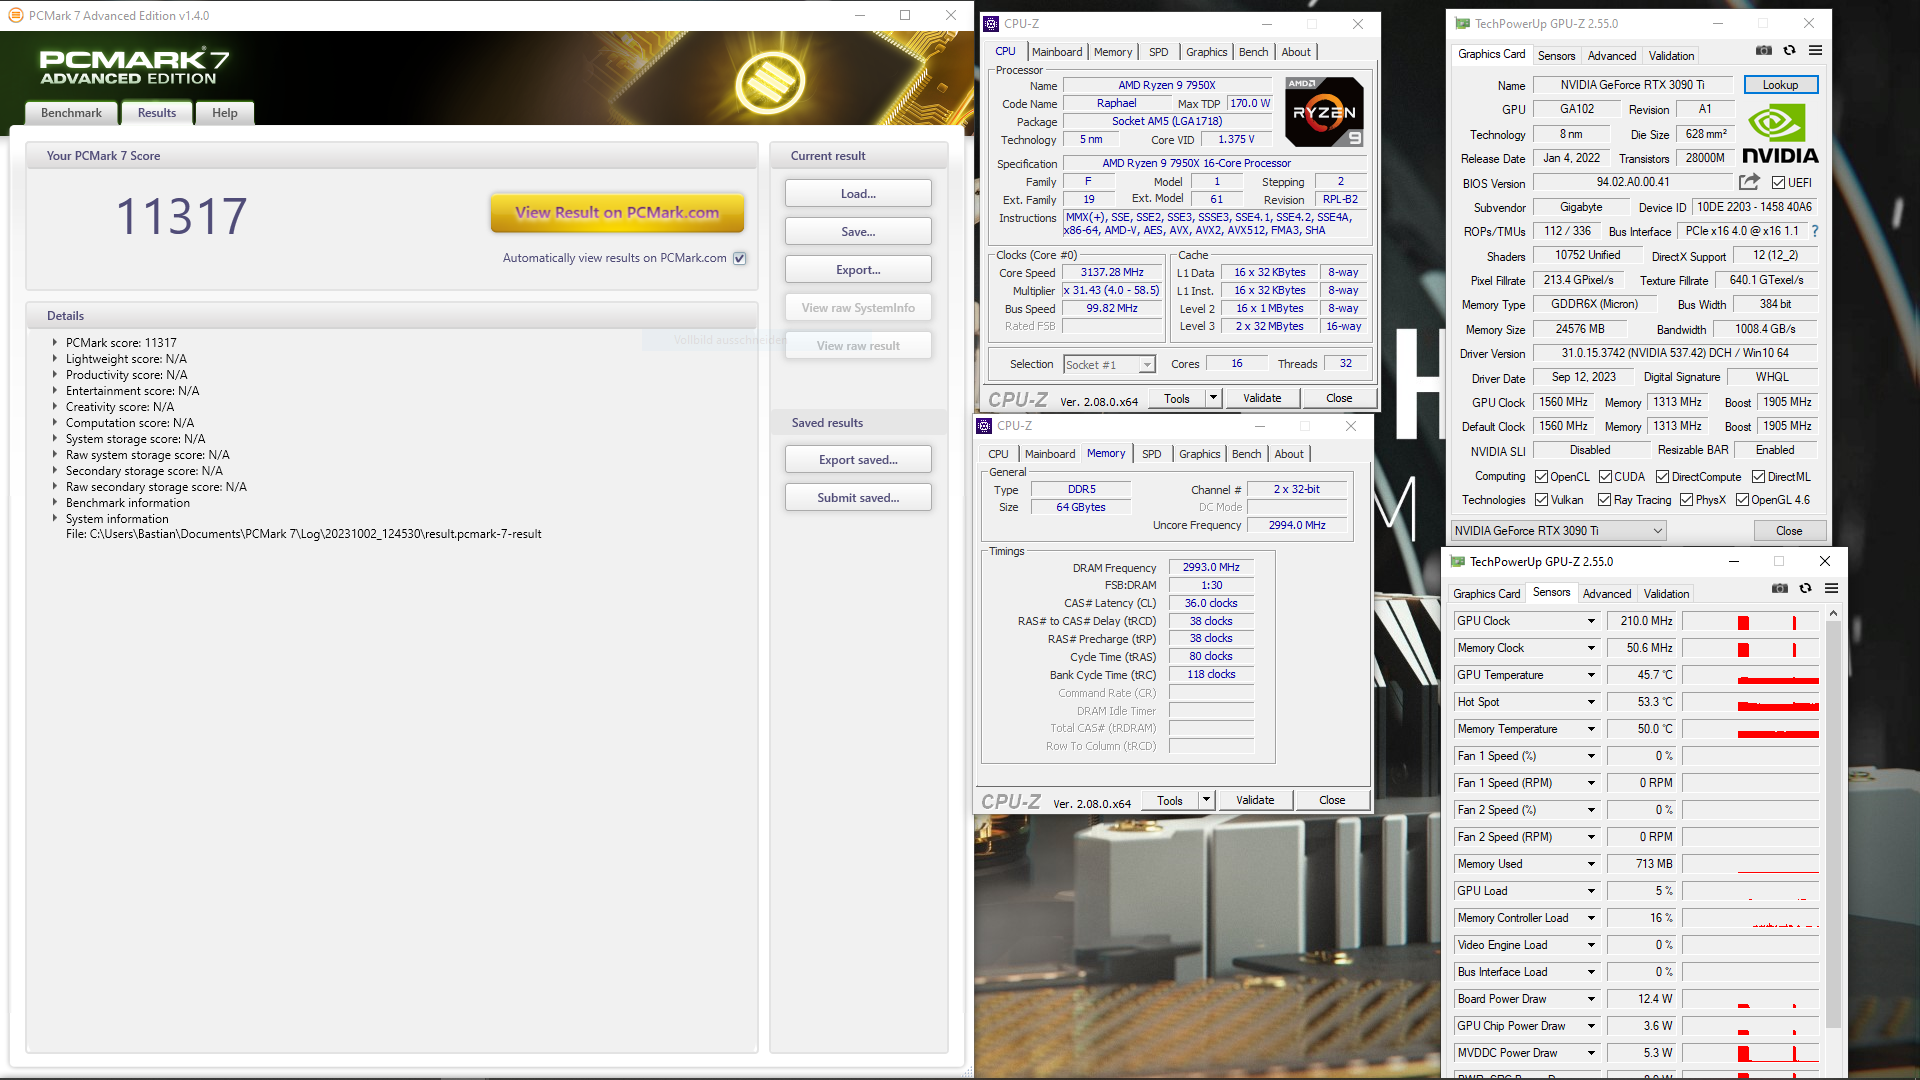Screen dimensions: 1920x1080
Task: Click the Submit saved... button
Action: coord(858,498)
